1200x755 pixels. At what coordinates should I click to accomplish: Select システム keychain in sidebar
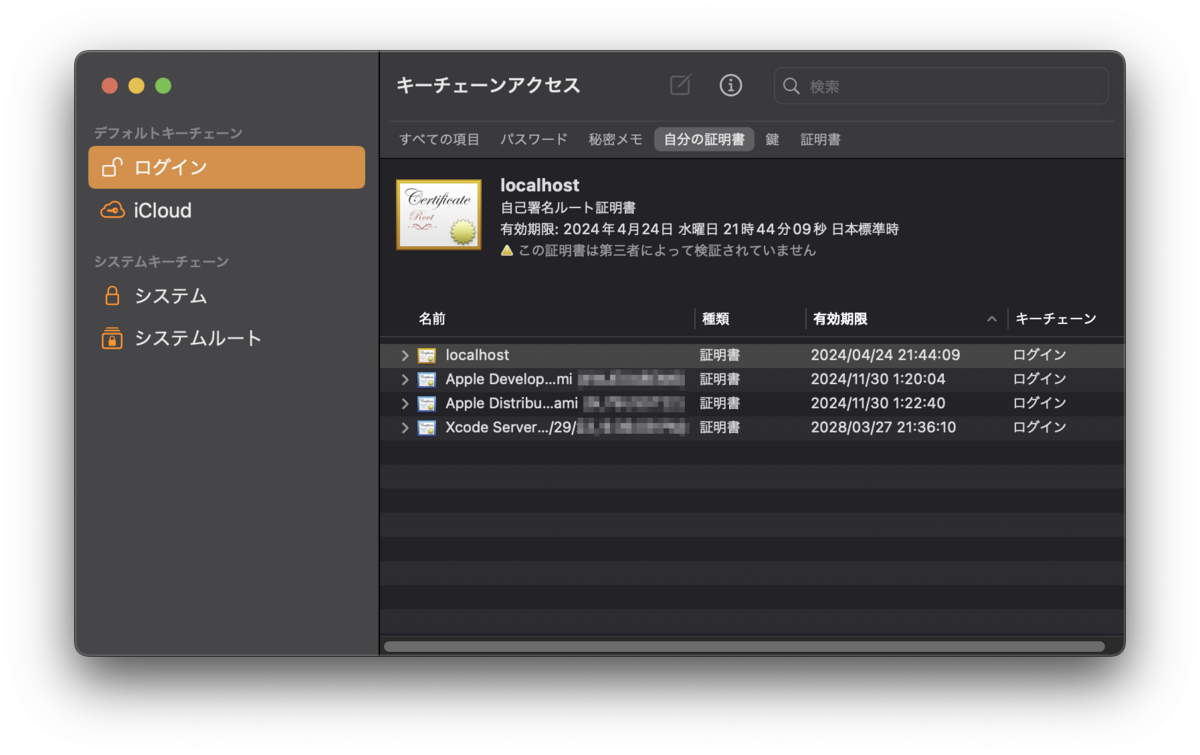coord(227,296)
